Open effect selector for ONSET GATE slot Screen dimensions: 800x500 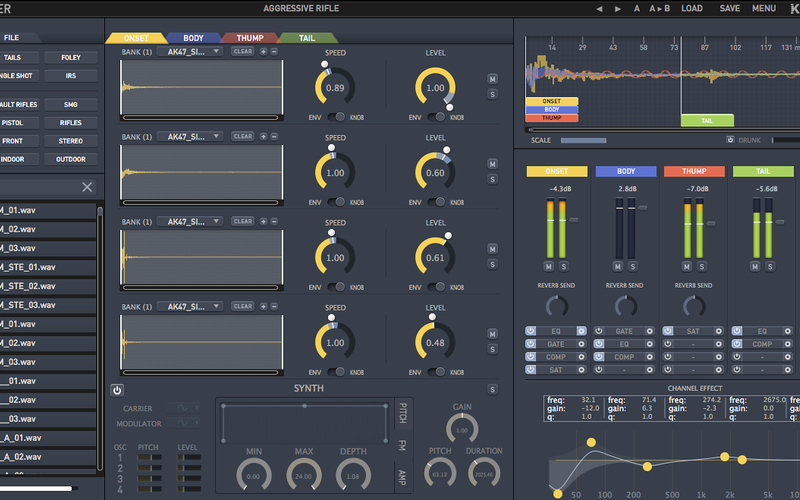point(581,344)
